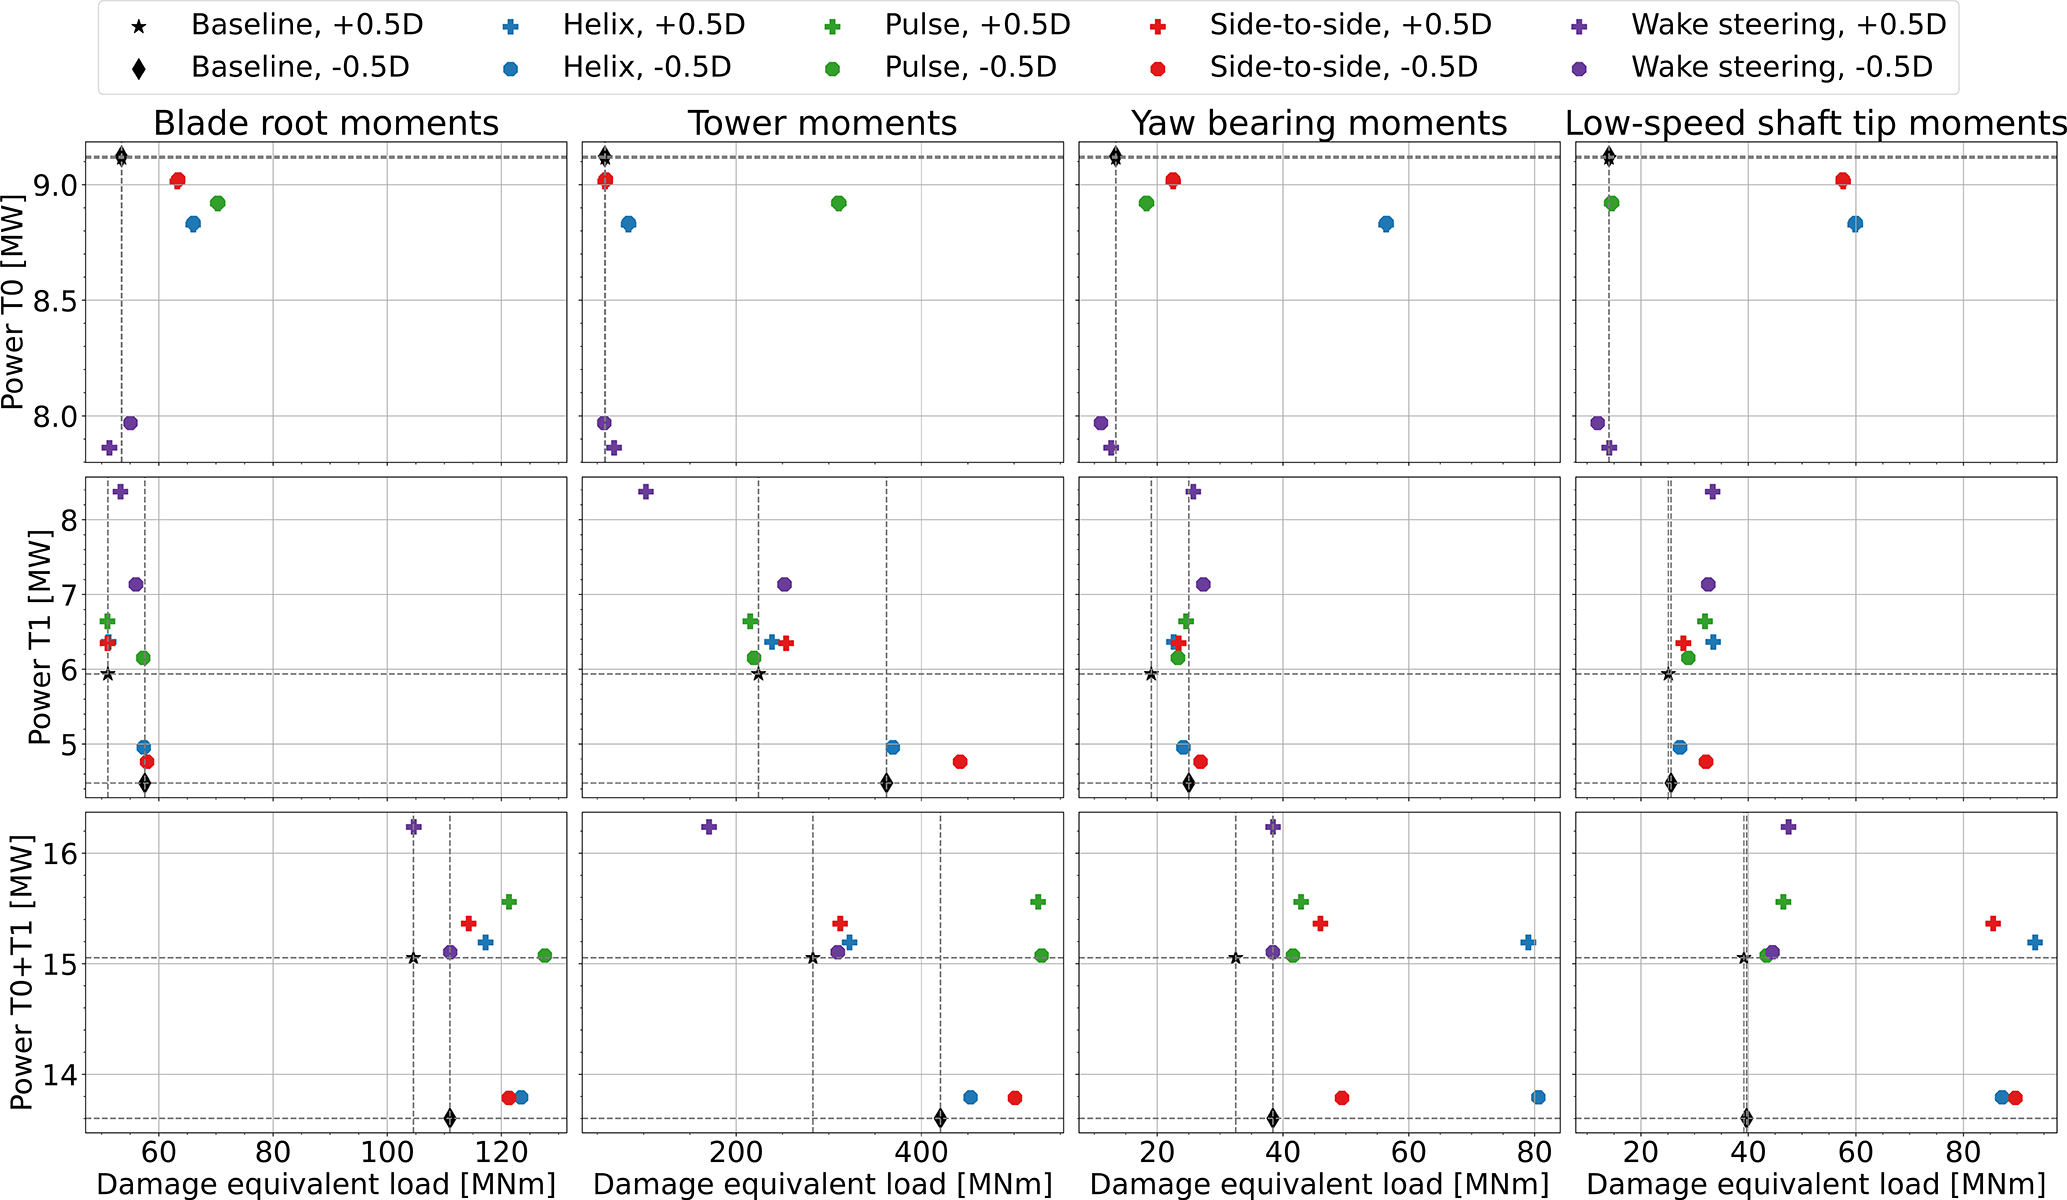Screen dimensions: 2067x1200
Task: Click the green circle Pulse -0.5D legend marker
Action: pyautogui.click(x=831, y=69)
